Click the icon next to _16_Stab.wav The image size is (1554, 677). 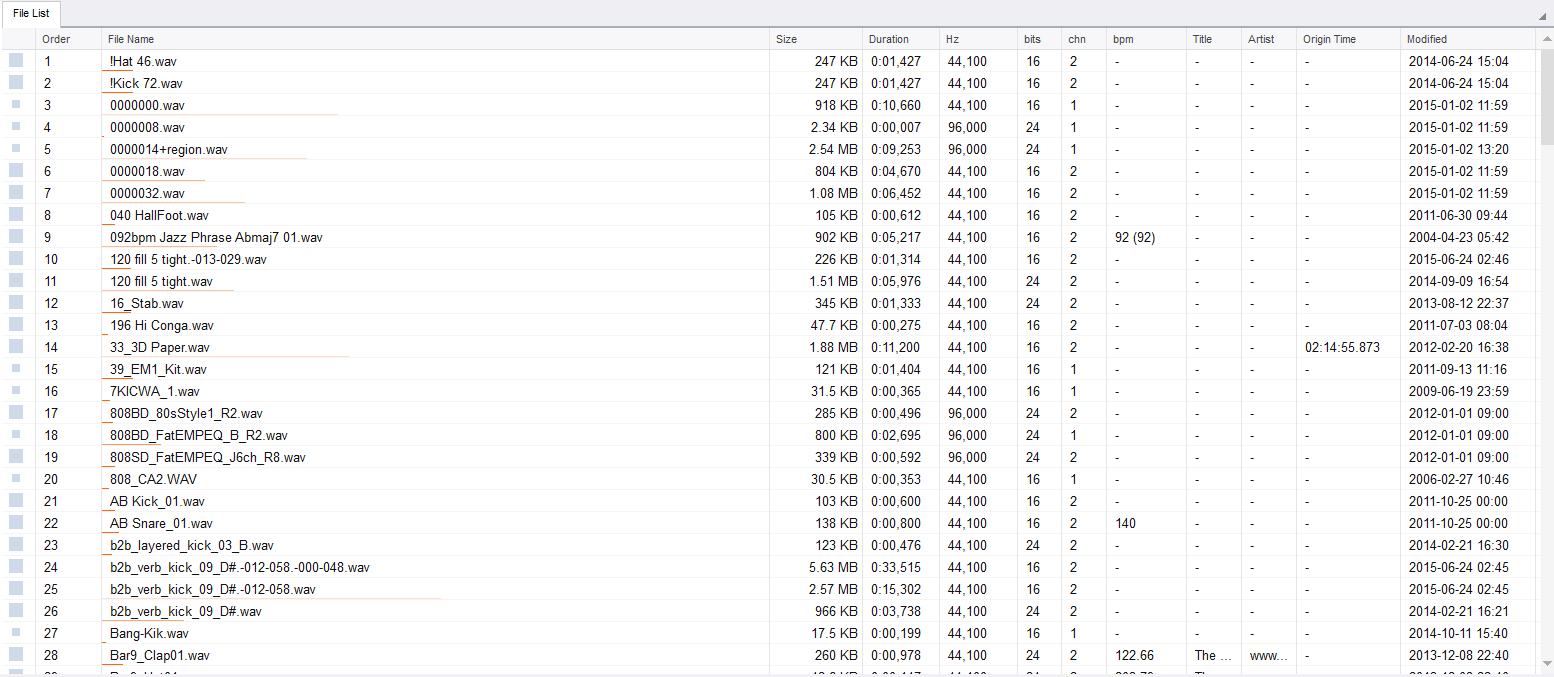tap(16, 303)
